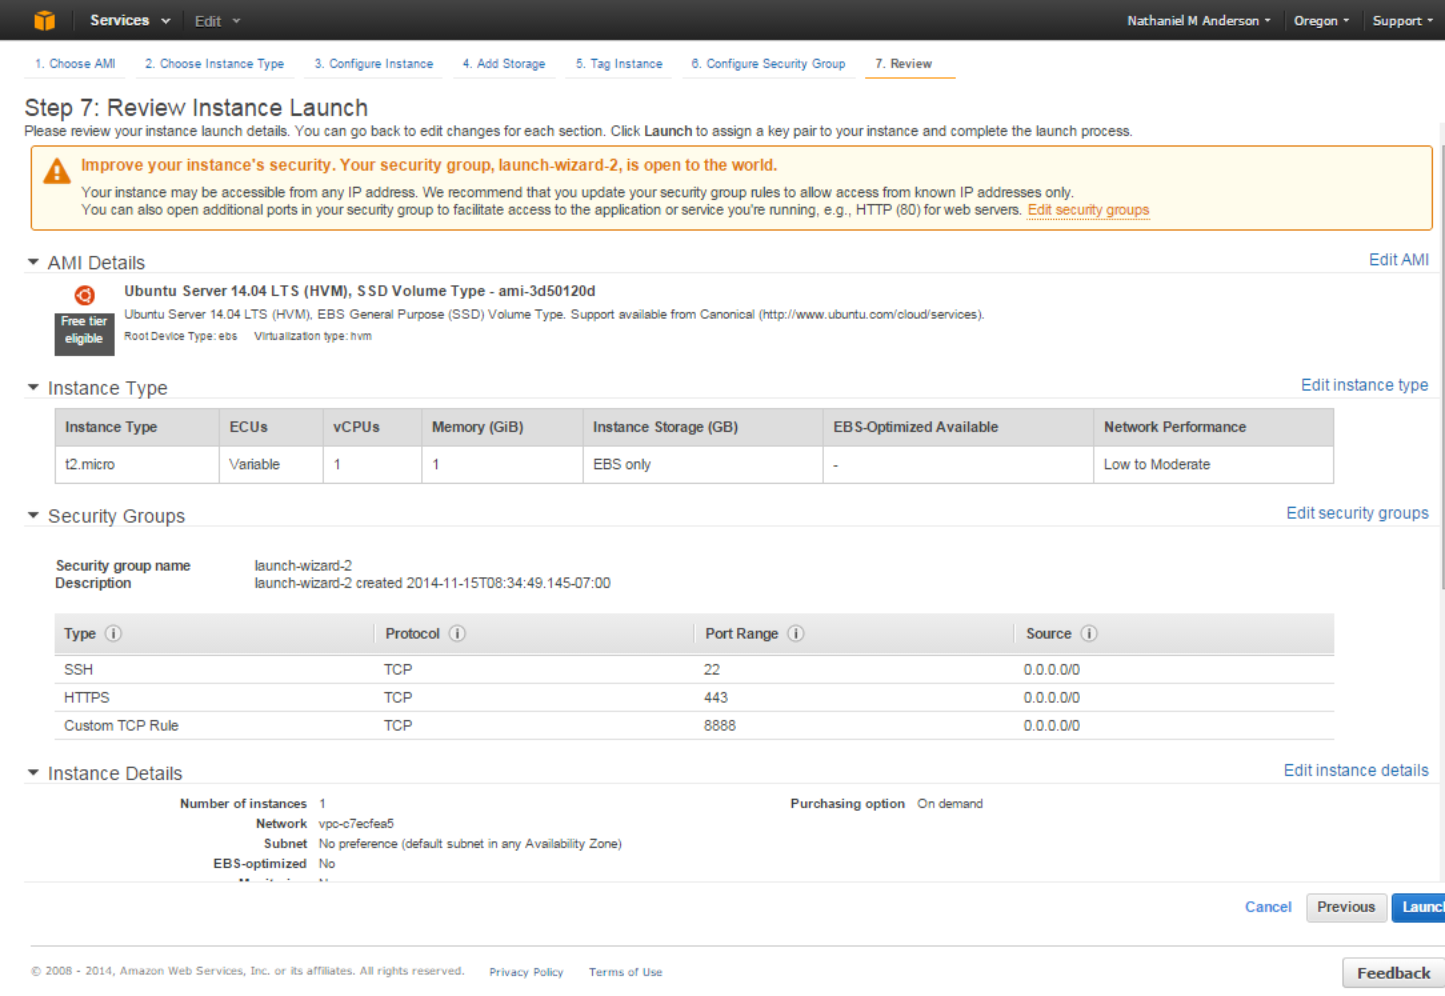Go to step 3 Configure Instance tab
Screen dimensions: 1445x996
pos(374,64)
